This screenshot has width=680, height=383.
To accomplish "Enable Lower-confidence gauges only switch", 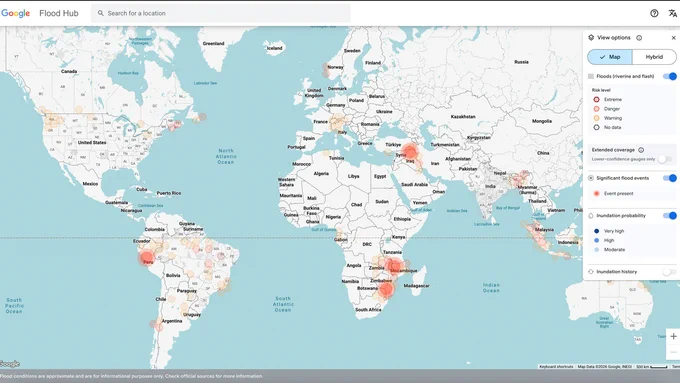I will pos(665,159).
